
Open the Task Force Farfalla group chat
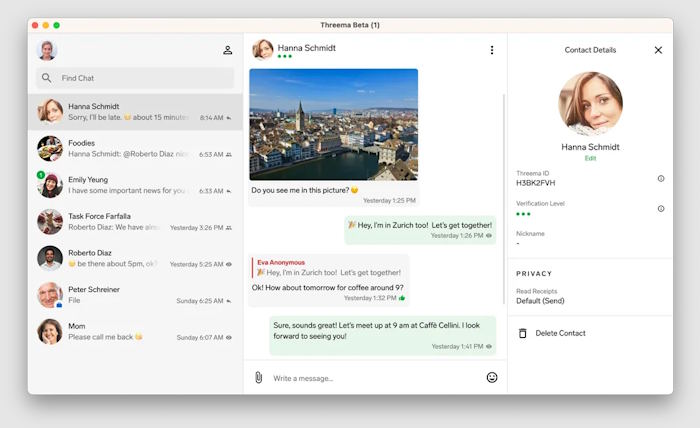tap(135, 221)
